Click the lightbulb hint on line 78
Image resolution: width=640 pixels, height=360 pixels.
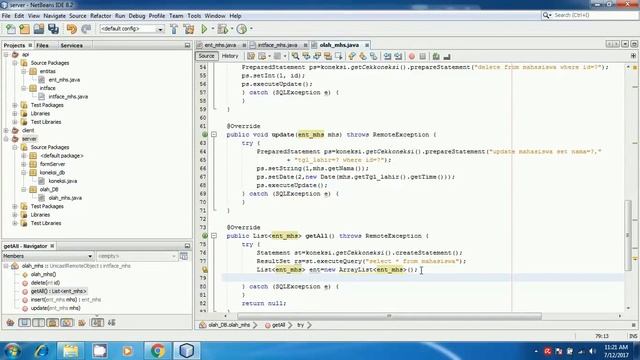tap(205, 270)
